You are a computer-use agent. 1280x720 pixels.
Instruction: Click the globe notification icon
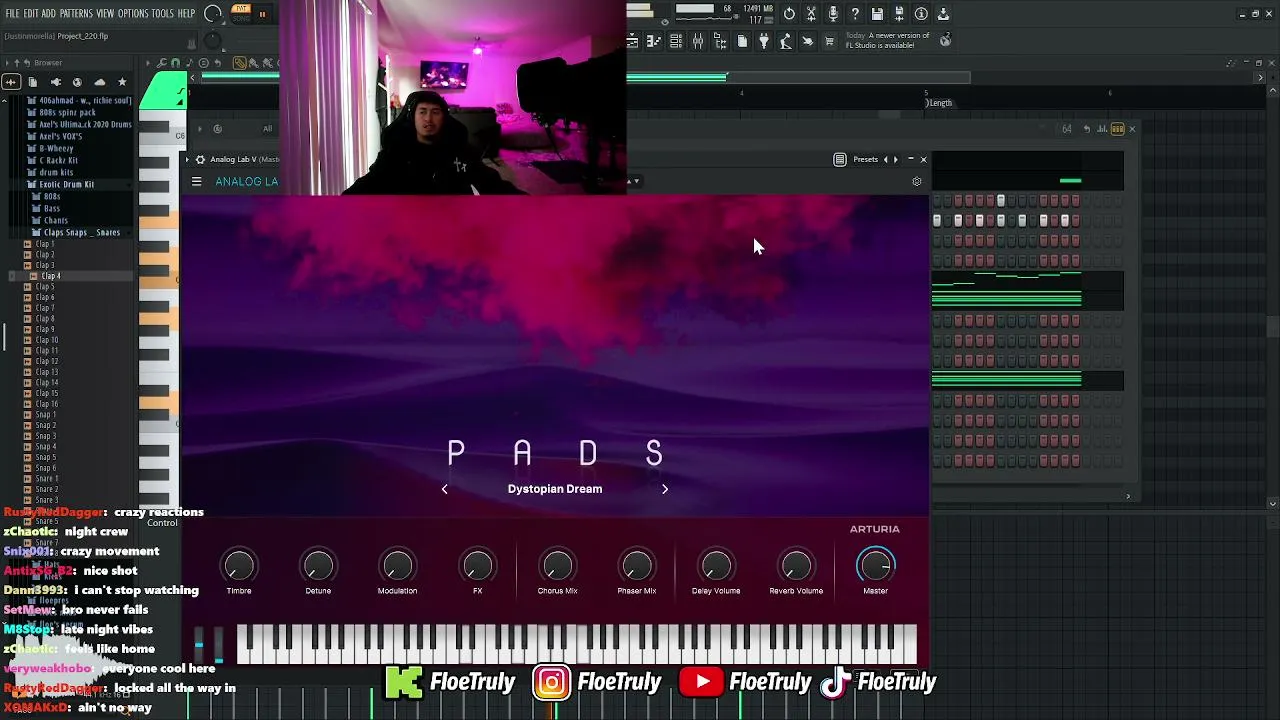(945, 40)
